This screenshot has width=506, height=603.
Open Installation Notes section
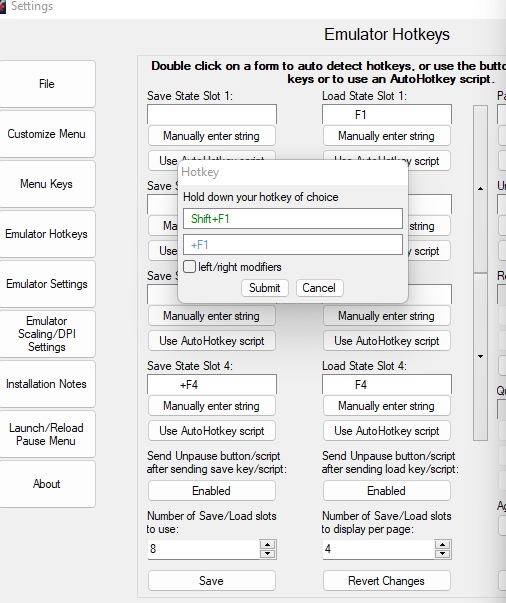(x=47, y=384)
